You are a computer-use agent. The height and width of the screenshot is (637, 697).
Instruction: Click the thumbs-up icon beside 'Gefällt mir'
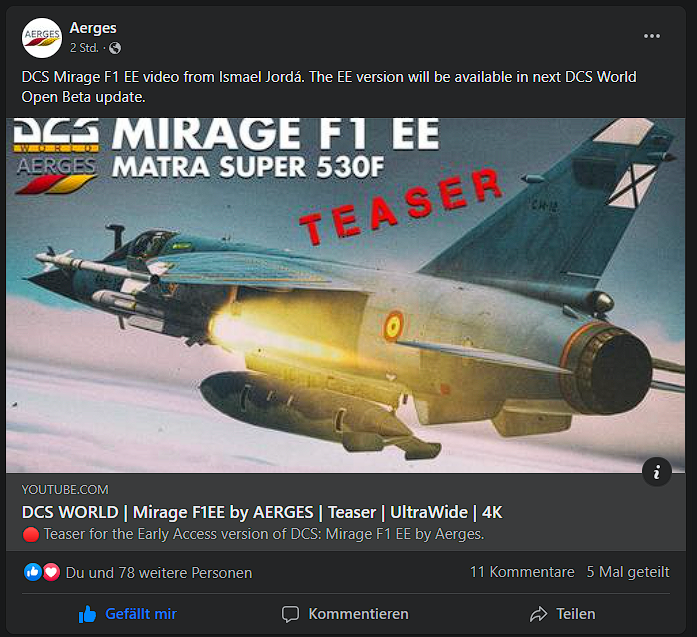87,614
